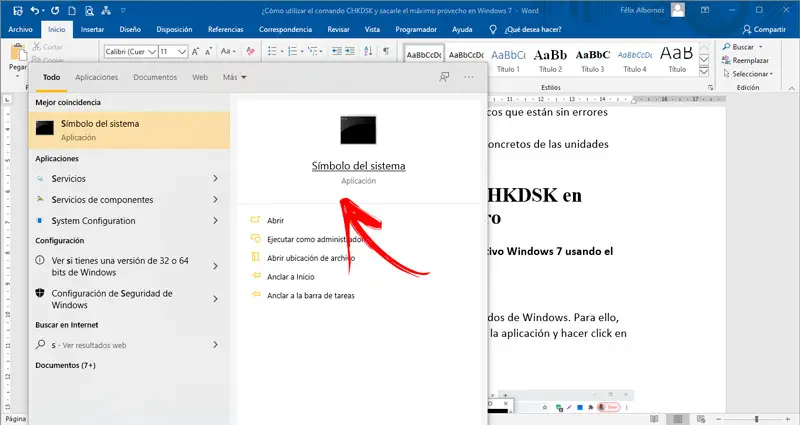Apply the Título 1 style

508,60
